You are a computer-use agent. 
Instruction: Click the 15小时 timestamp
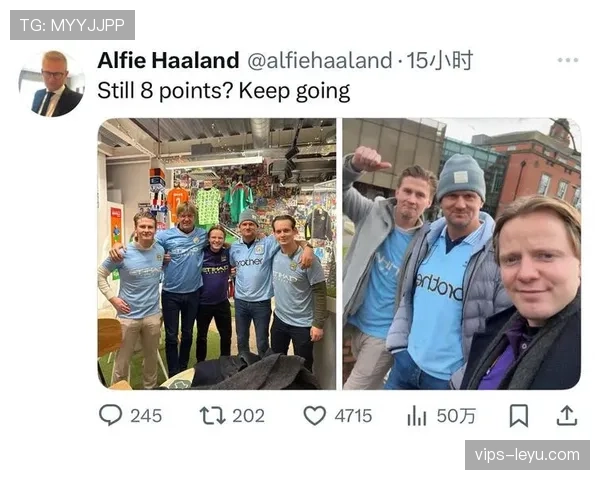tap(439, 61)
